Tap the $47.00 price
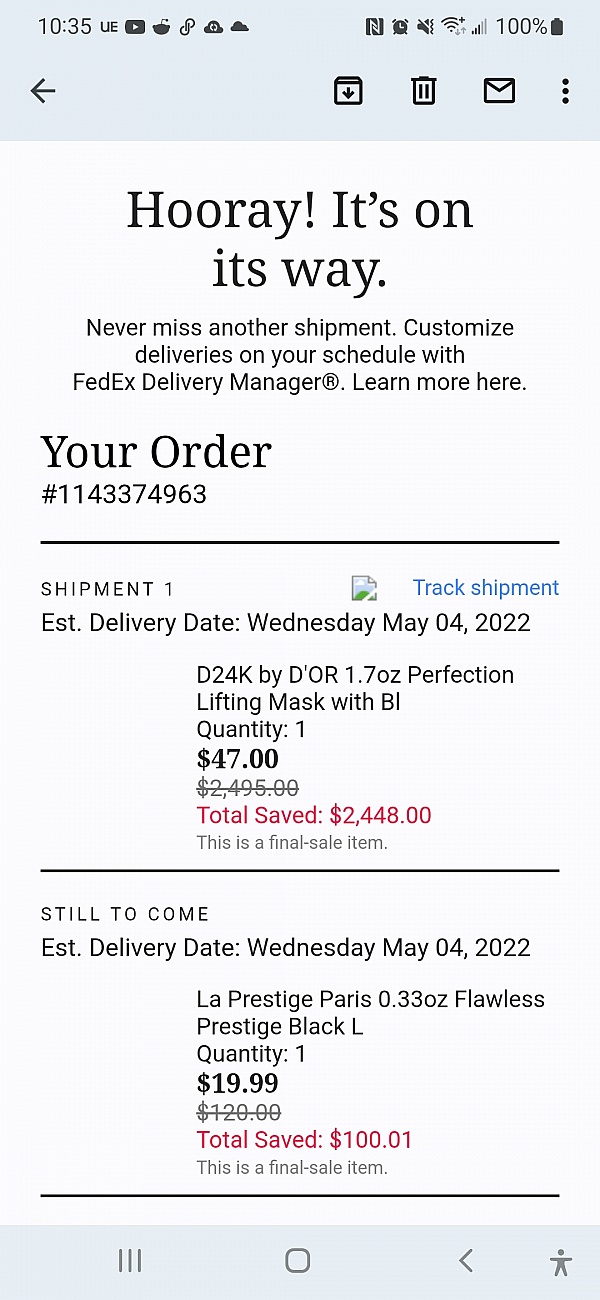The image size is (600, 1300). point(238,759)
